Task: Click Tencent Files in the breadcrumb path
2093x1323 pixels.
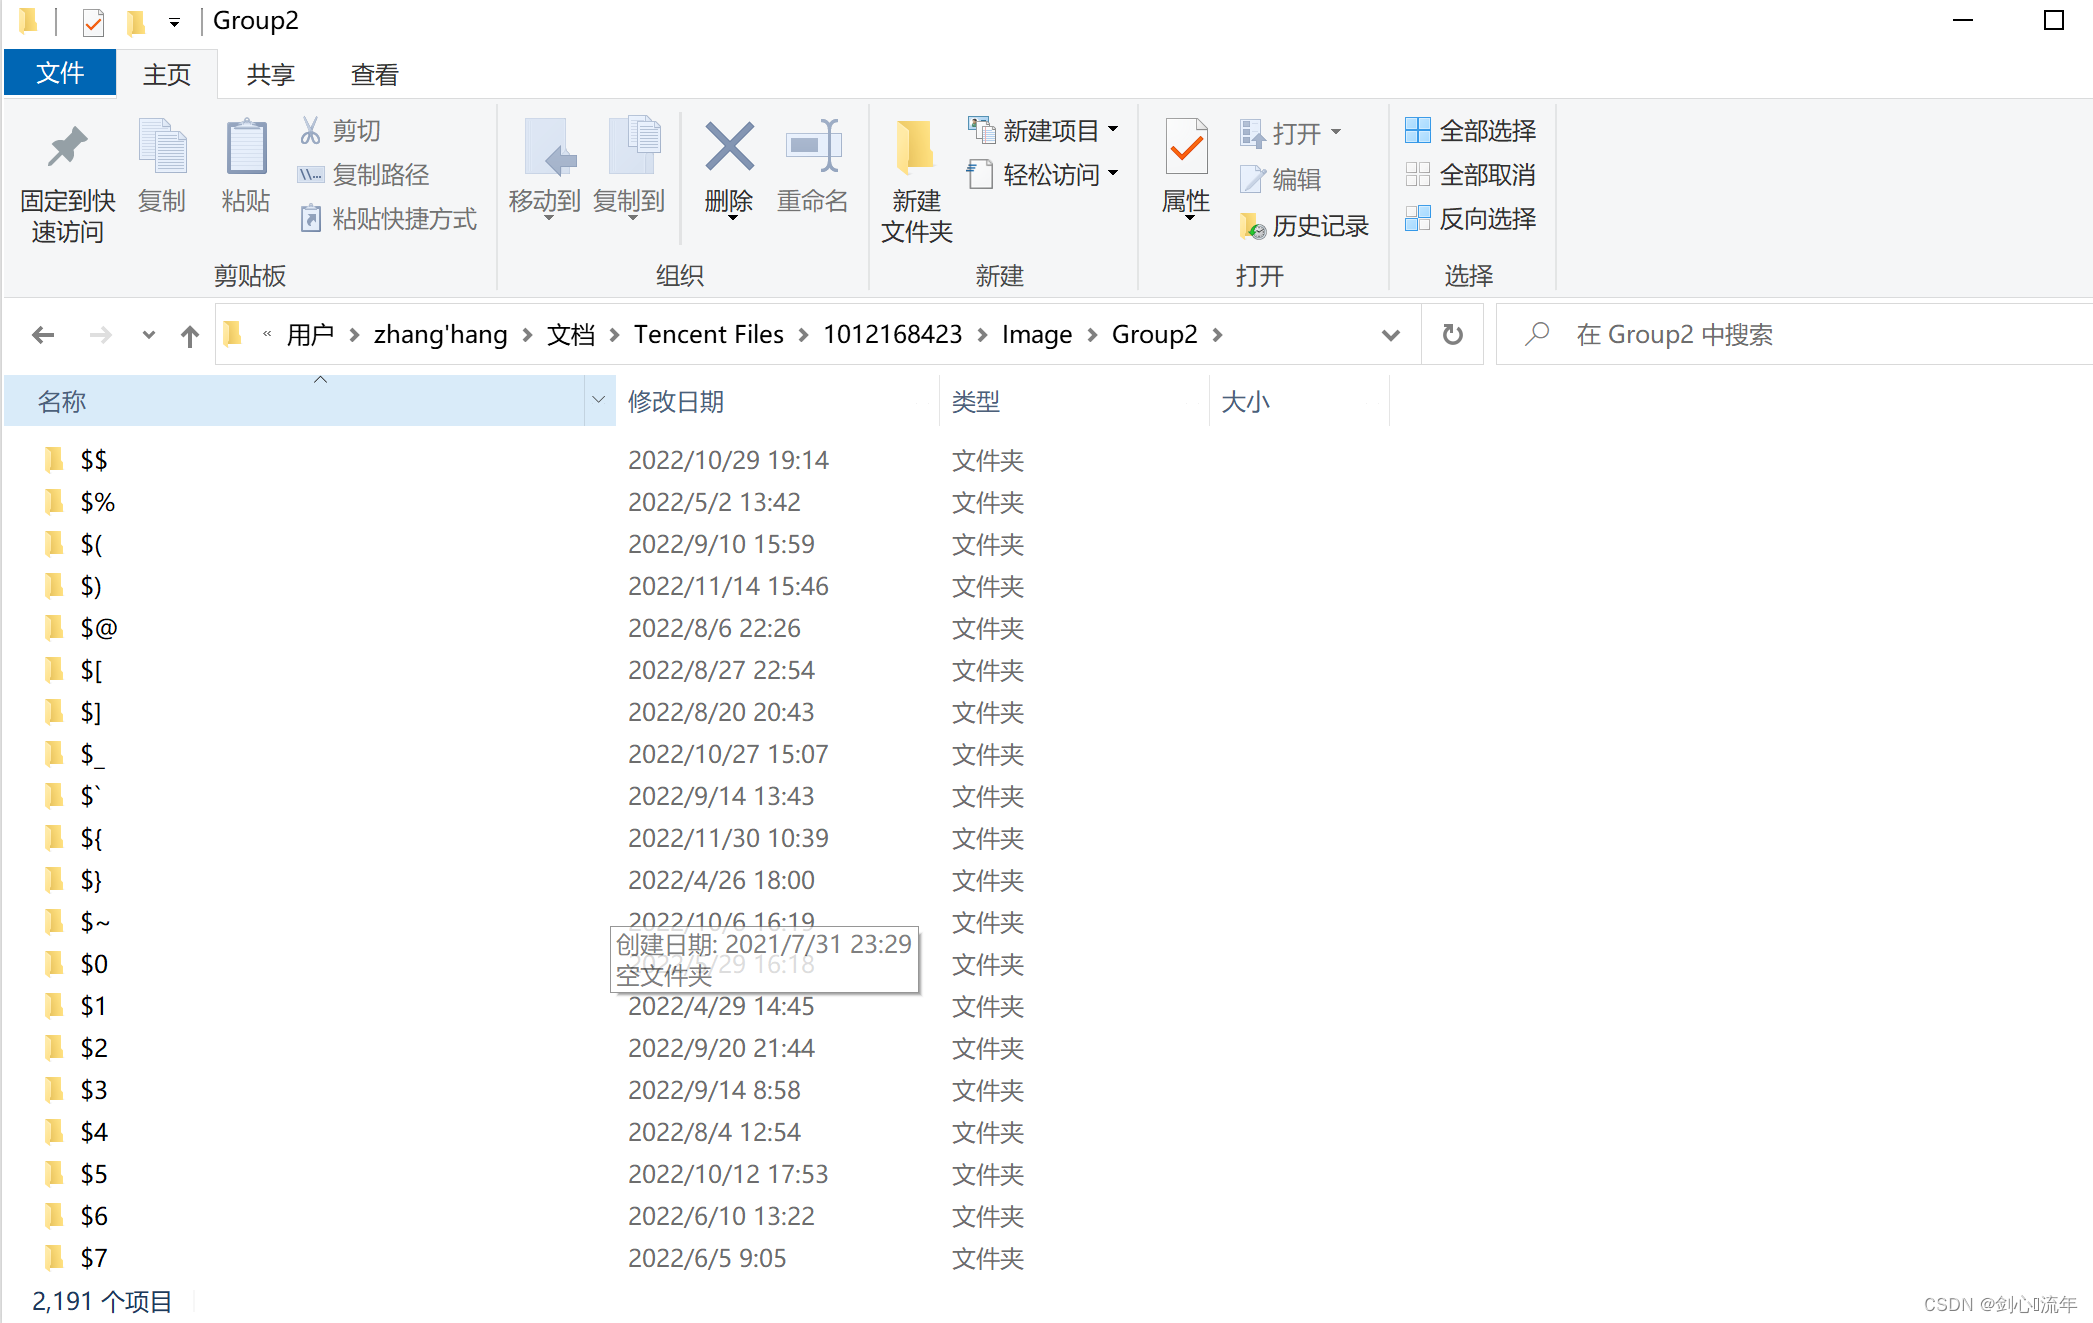Action: pos(708,335)
